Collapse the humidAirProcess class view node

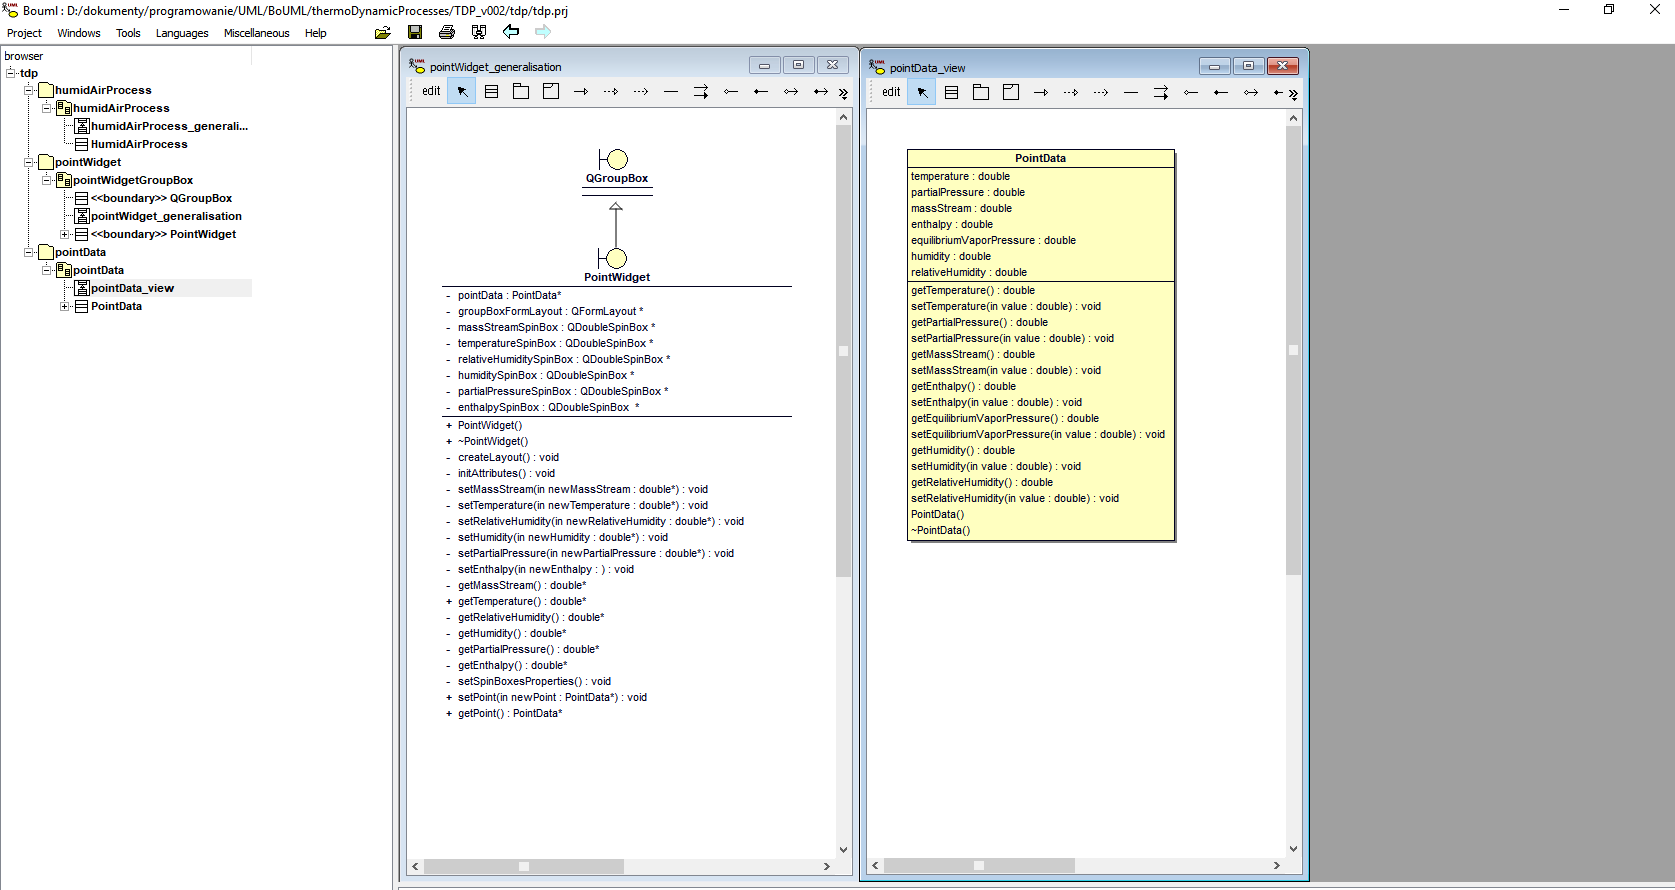click(47, 108)
